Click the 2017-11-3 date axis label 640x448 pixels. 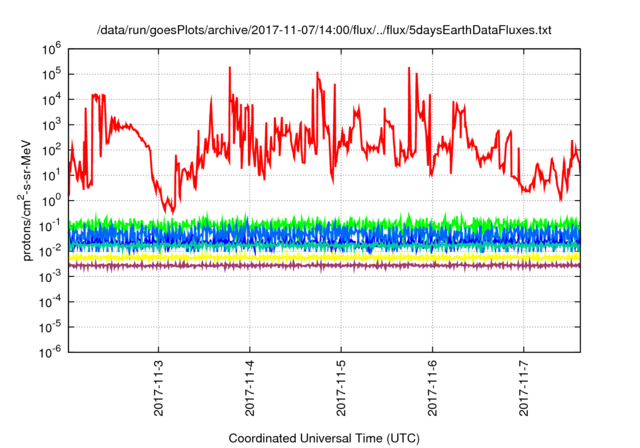point(158,388)
